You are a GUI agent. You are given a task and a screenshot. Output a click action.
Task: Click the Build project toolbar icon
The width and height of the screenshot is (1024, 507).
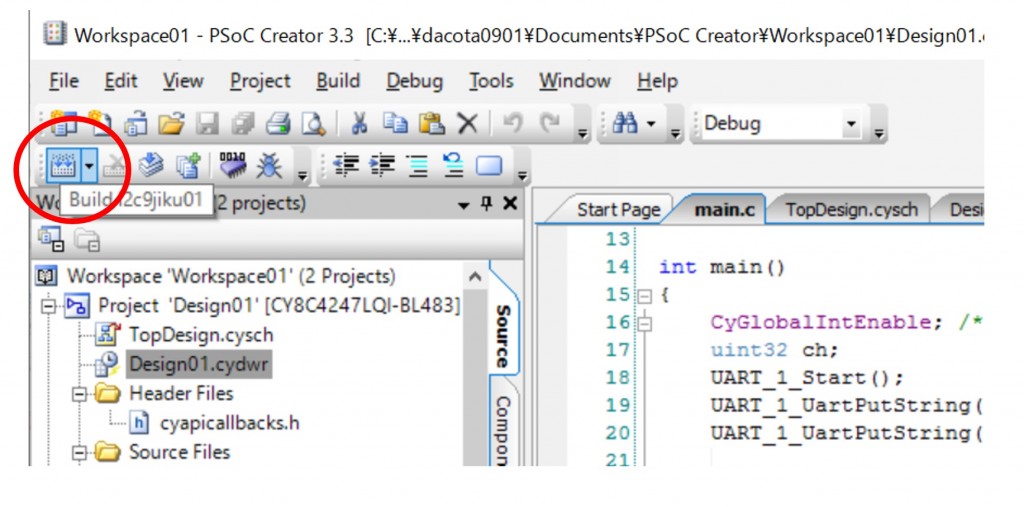pyautogui.click(x=63, y=167)
